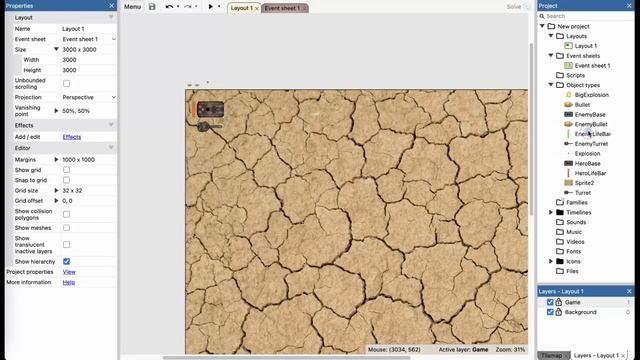Enable Show translucent inactive layers checkbox
The height and width of the screenshot is (360, 640).
pyautogui.click(x=66, y=244)
